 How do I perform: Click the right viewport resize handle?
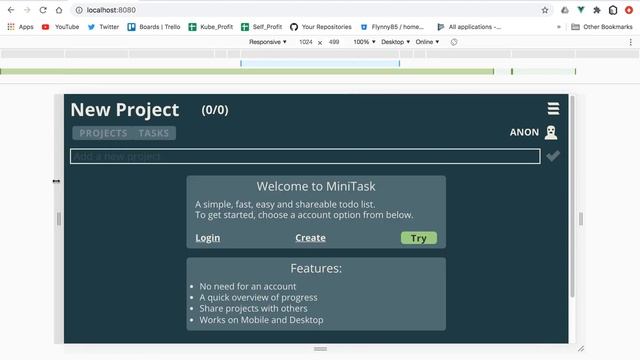581,219
